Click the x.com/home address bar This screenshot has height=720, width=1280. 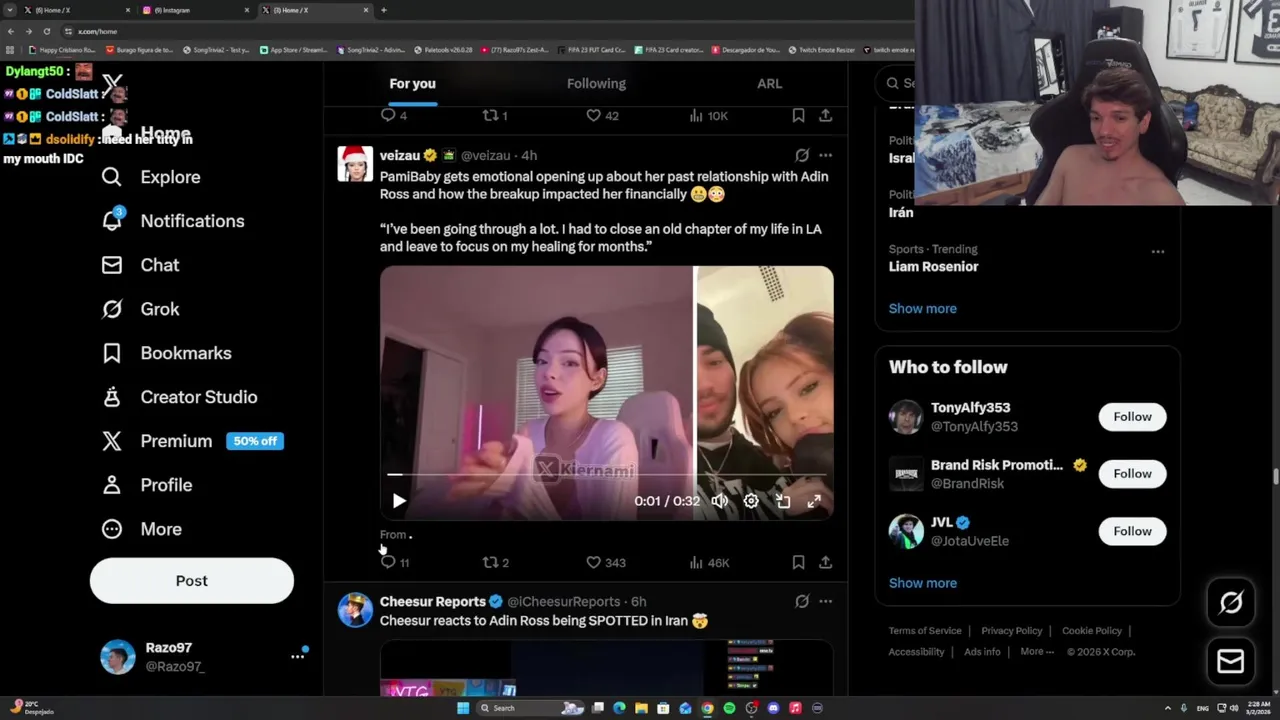[480, 31]
